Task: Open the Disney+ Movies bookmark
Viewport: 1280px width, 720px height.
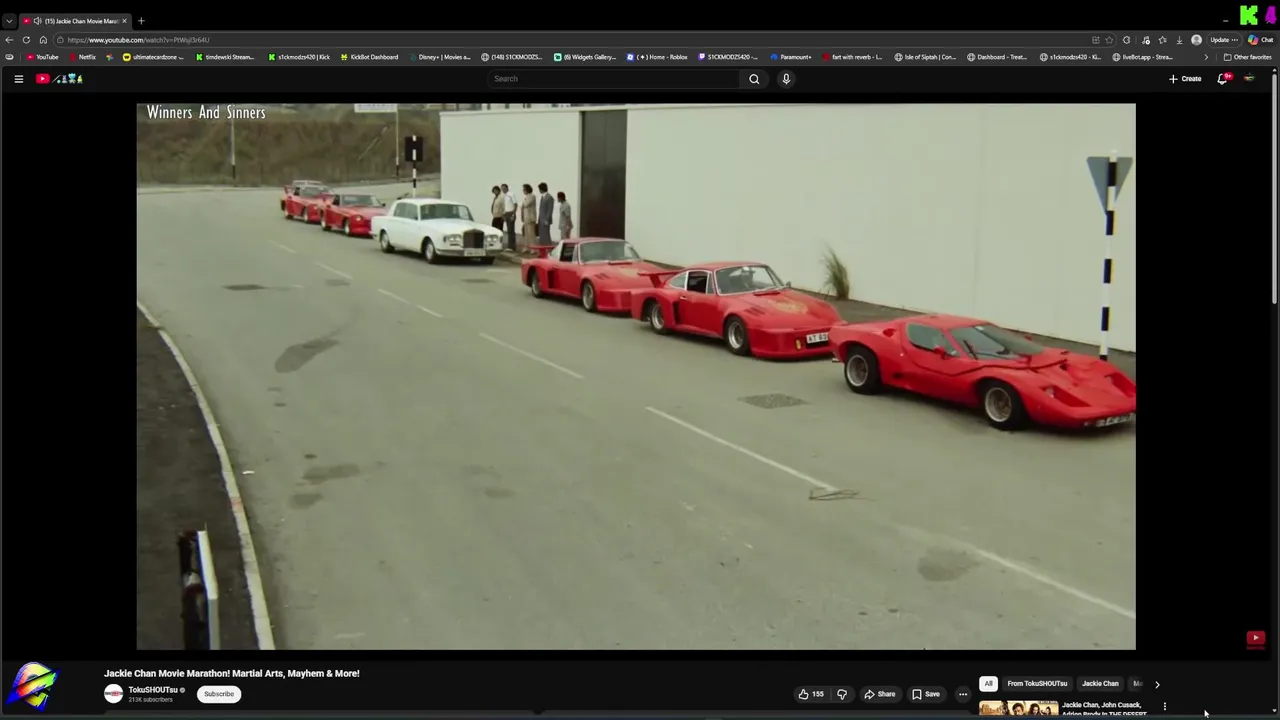Action: point(440,57)
